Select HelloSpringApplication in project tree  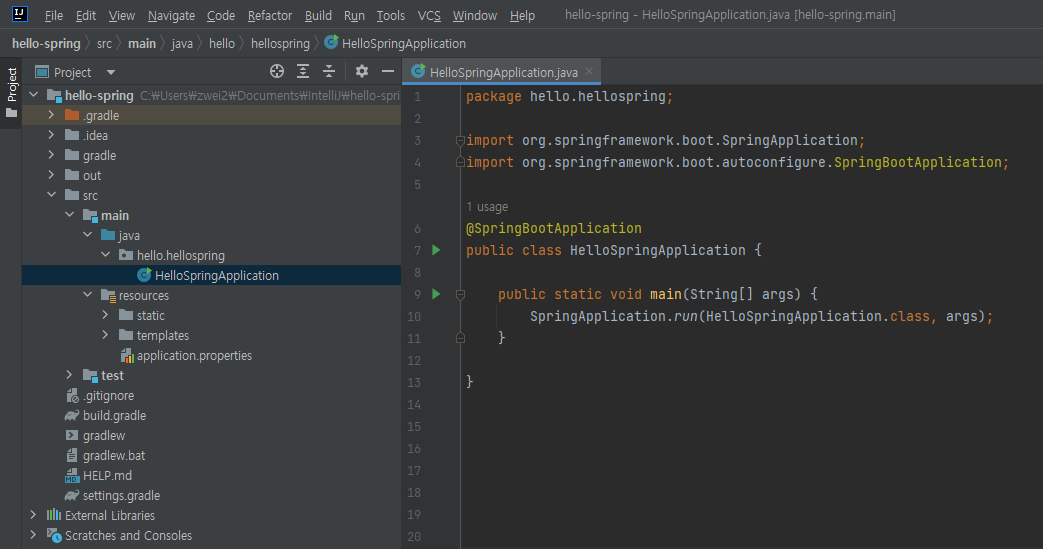coord(212,275)
